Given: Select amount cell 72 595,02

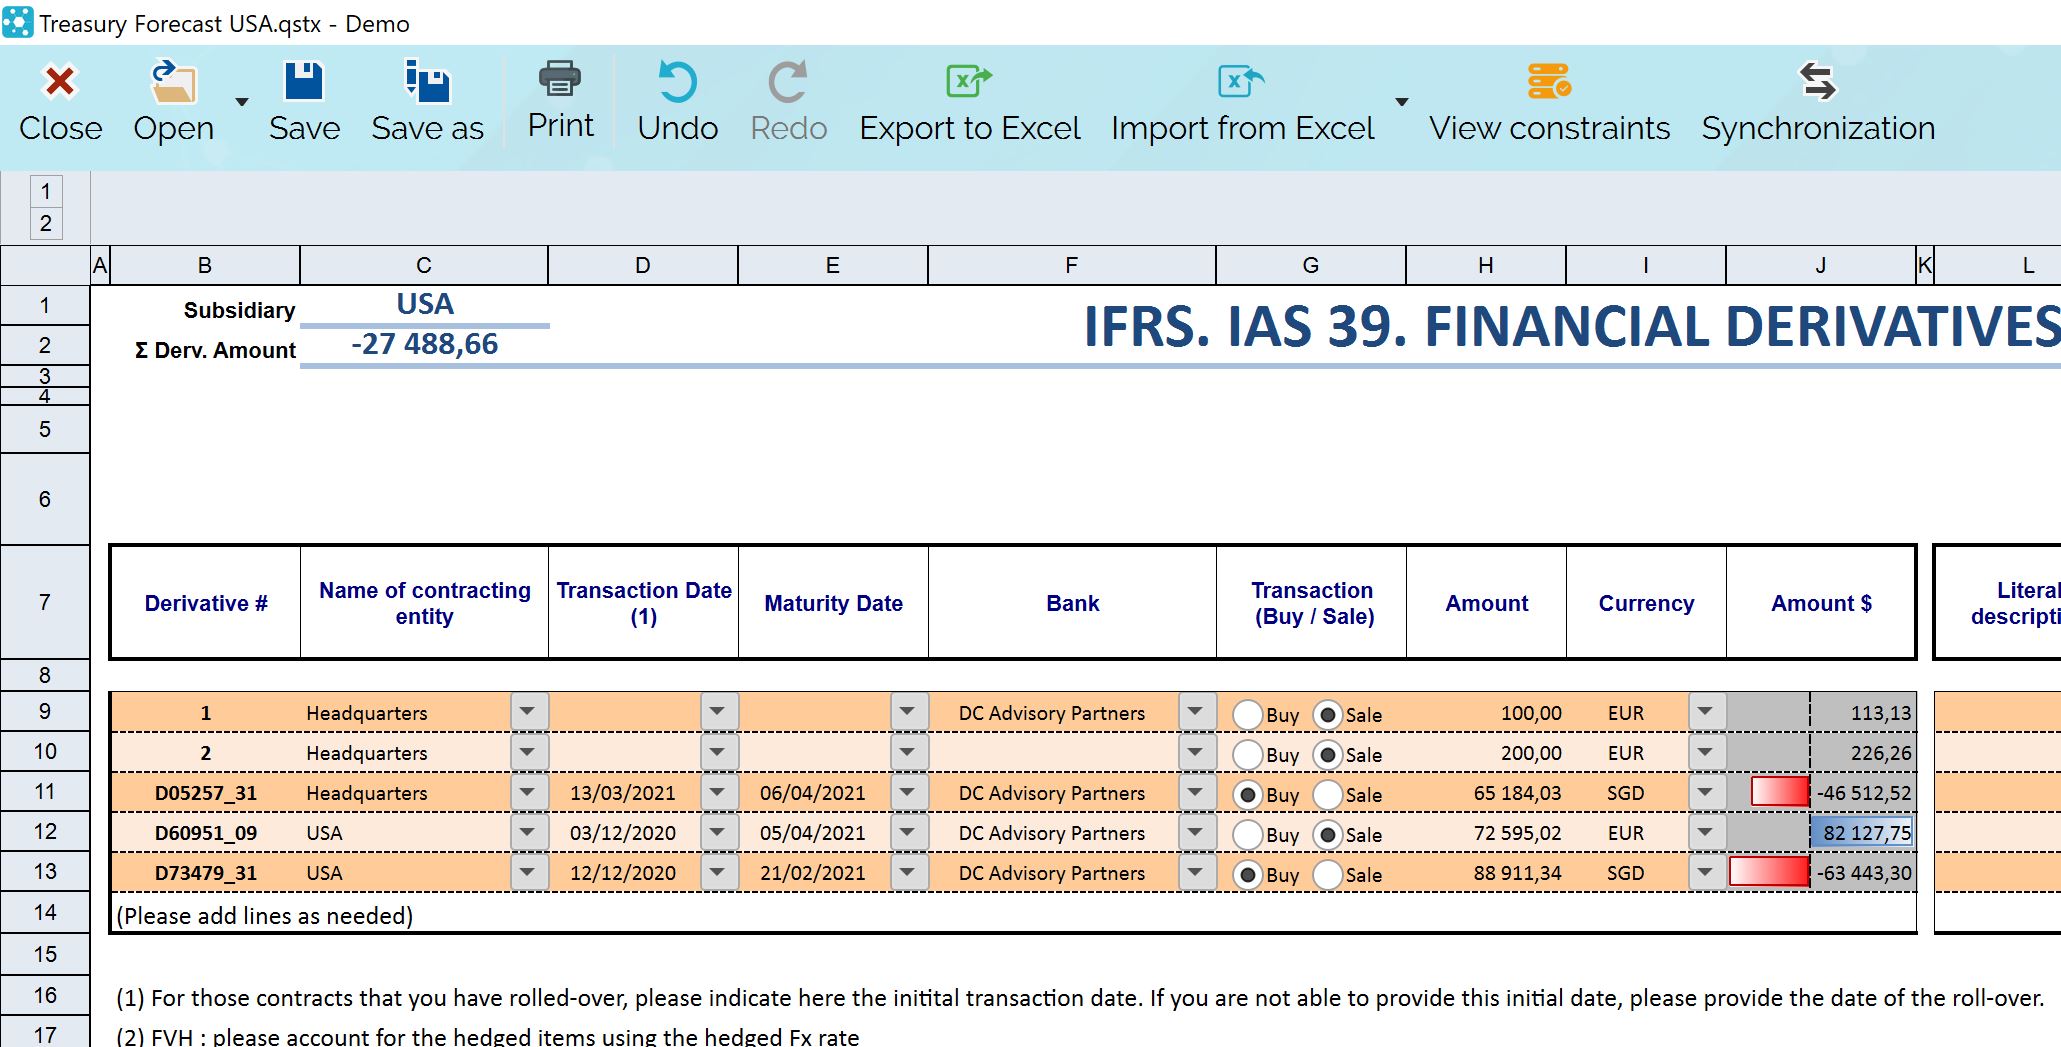Looking at the screenshot, I should (x=1487, y=833).
